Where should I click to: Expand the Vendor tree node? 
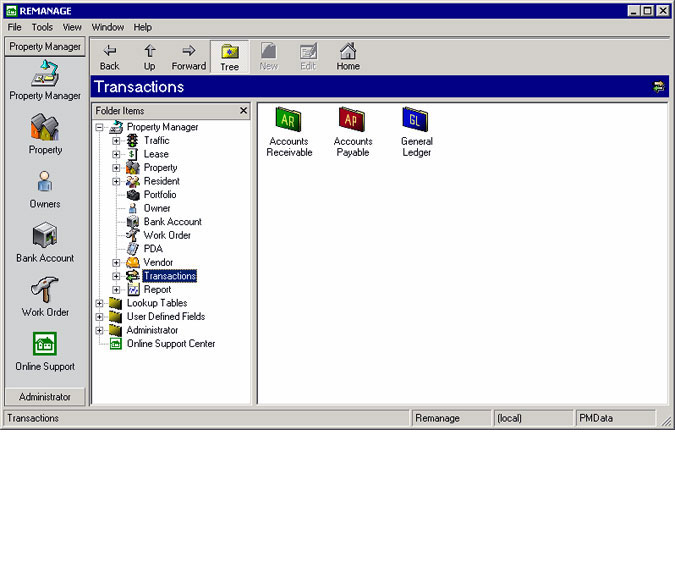pyautogui.click(x=116, y=263)
